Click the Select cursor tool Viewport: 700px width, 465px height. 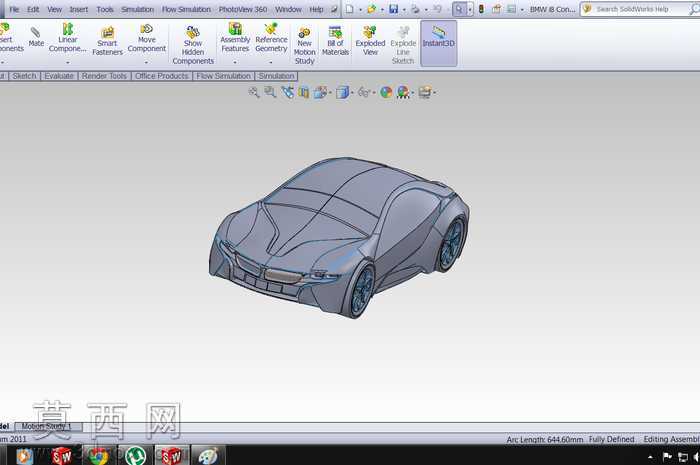(x=459, y=9)
